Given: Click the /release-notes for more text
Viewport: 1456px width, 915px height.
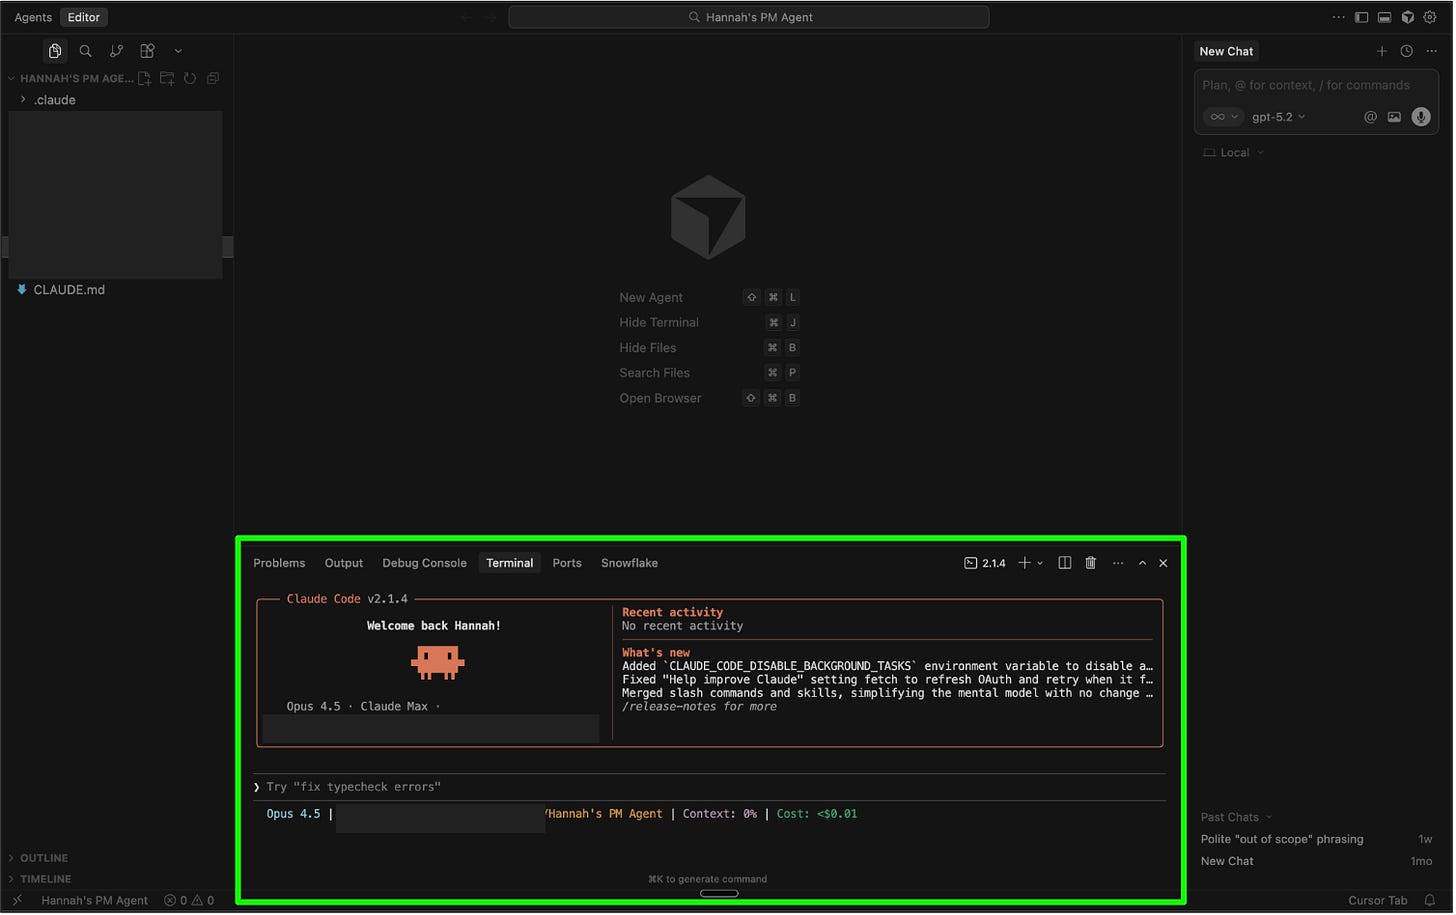Looking at the screenshot, I should [699, 707].
